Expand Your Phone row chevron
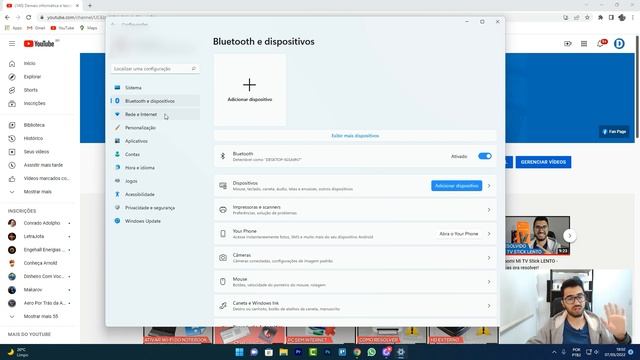This screenshot has width=640, height=360. 489,234
